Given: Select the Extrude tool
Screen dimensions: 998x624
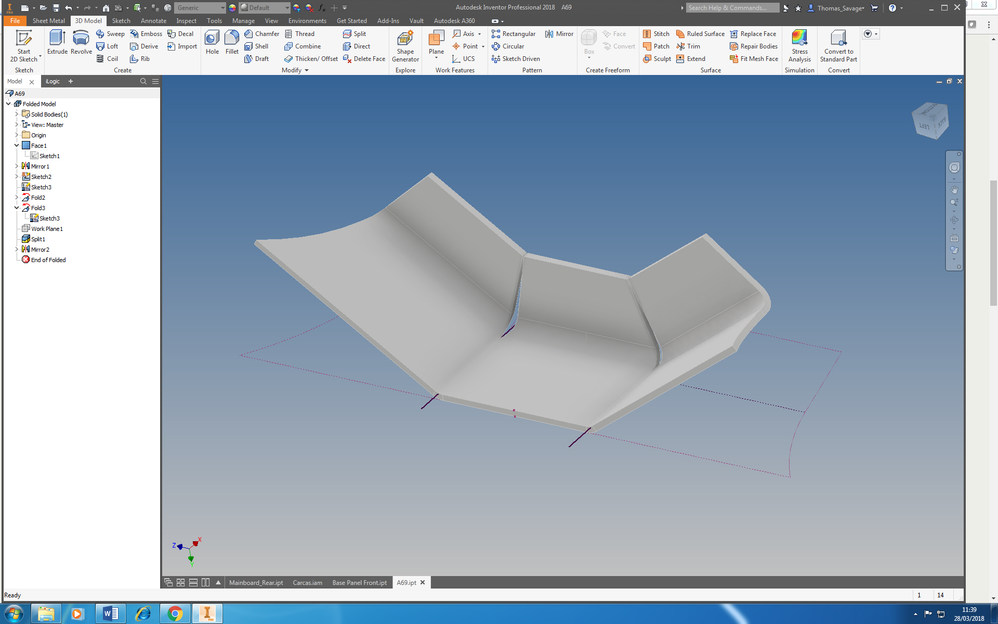Looking at the screenshot, I should point(57,42).
